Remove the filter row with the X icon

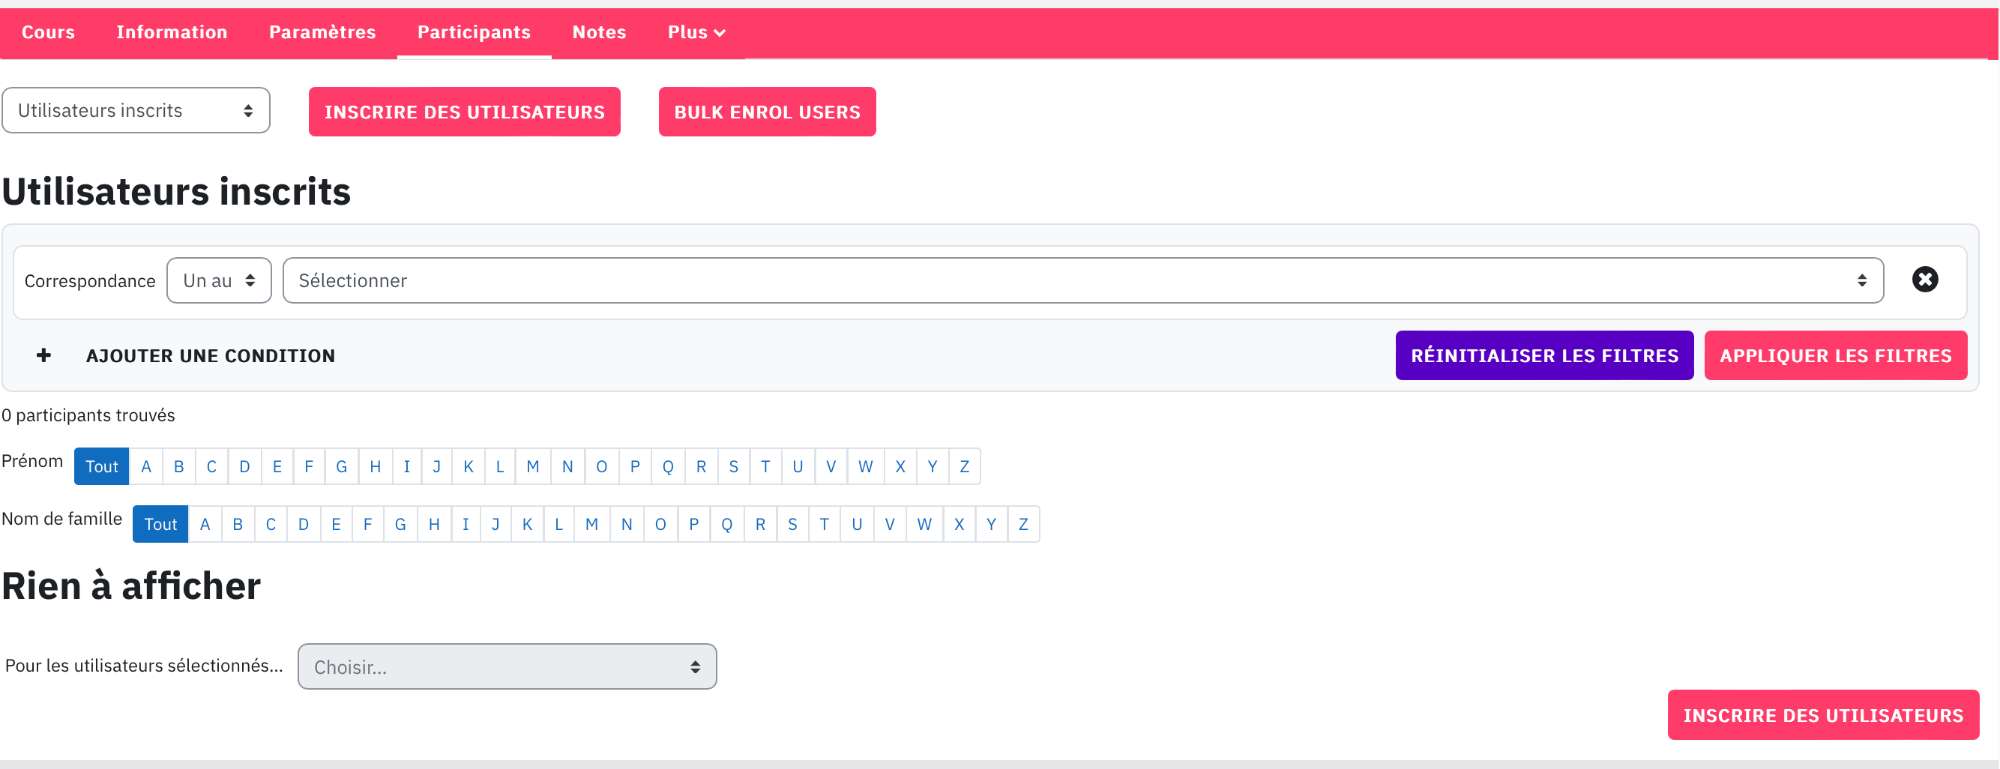pos(1925,279)
